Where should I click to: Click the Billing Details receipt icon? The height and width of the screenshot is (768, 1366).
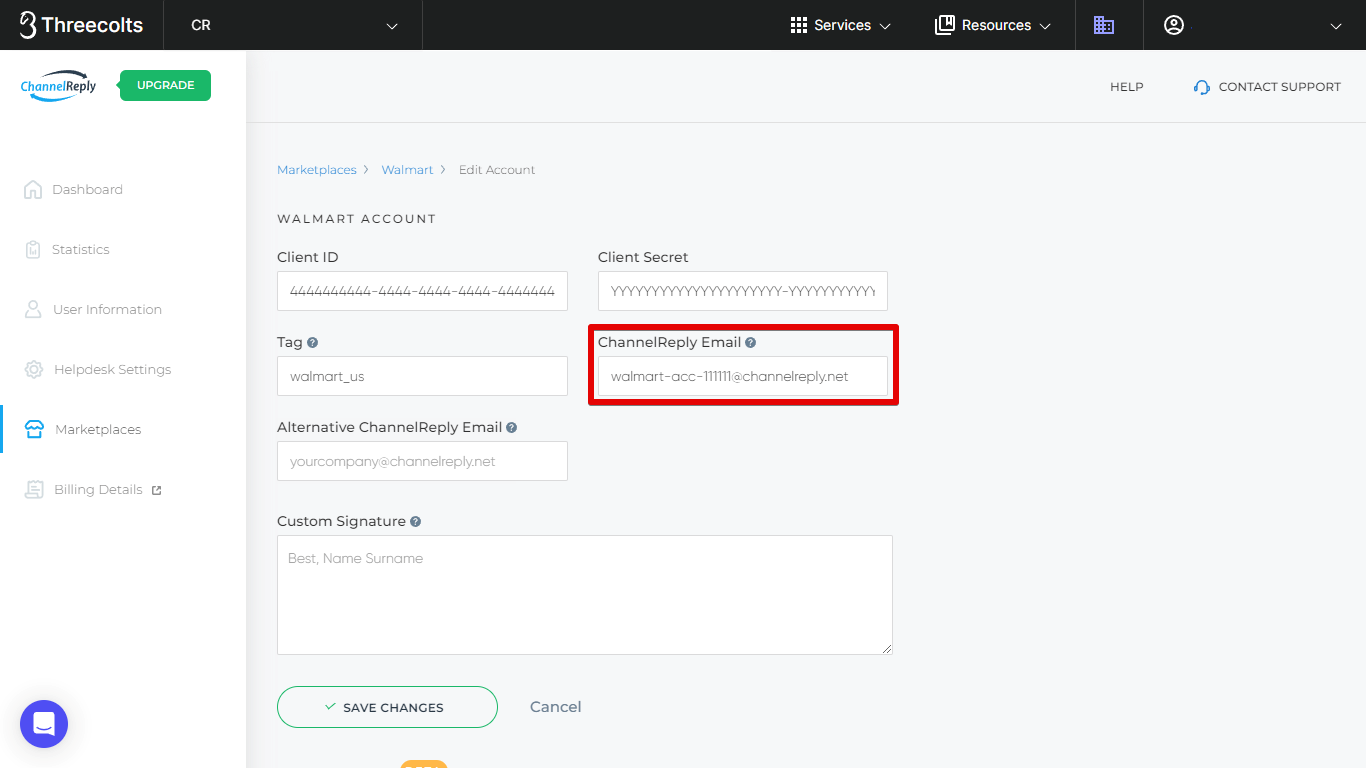34,489
